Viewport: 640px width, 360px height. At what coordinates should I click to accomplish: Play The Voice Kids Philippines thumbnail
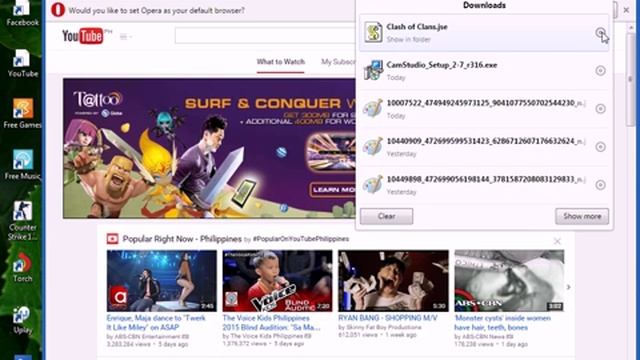coord(277,281)
